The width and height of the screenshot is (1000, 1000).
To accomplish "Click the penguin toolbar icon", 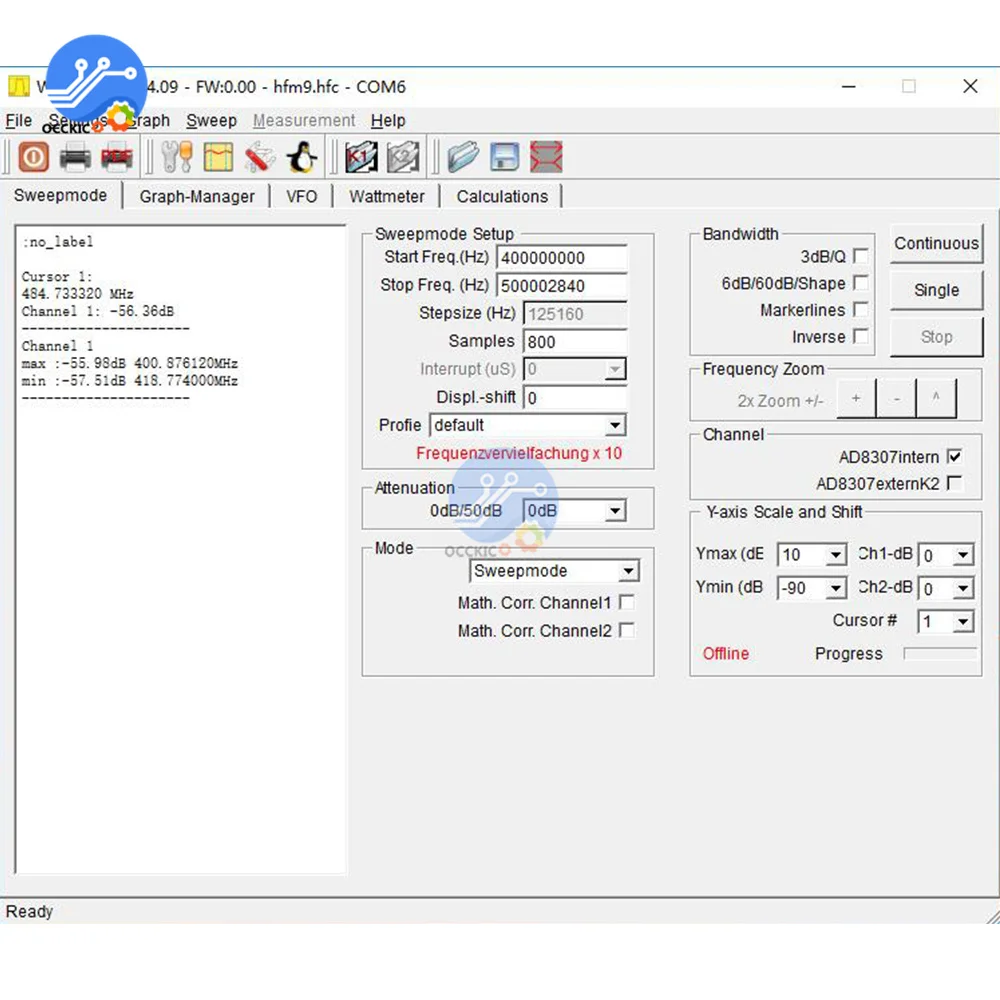I will (x=302, y=157).
